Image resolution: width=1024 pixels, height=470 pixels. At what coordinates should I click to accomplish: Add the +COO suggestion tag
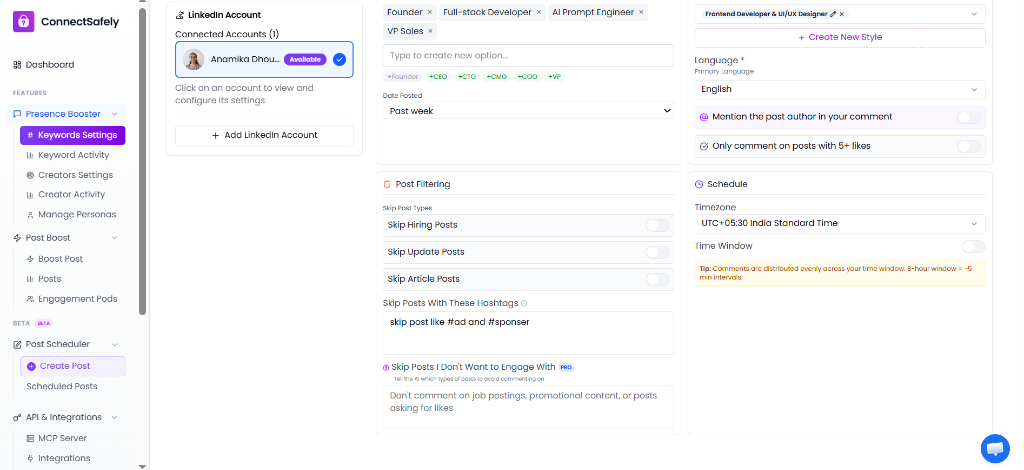tap(527, 76)
